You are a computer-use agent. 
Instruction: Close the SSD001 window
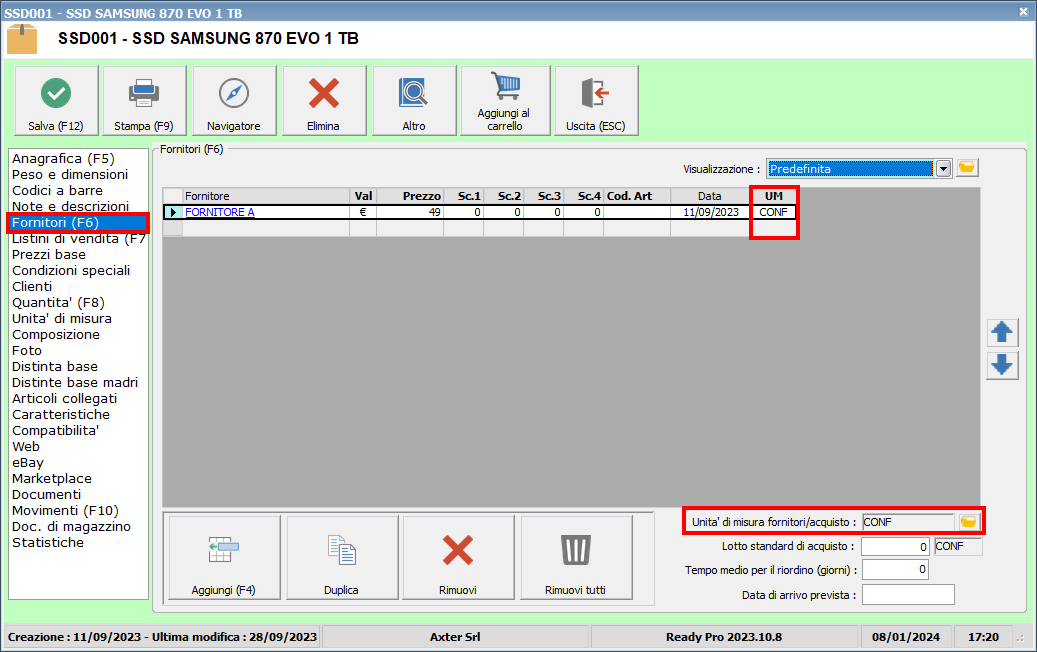click(x=1023, y=11)
